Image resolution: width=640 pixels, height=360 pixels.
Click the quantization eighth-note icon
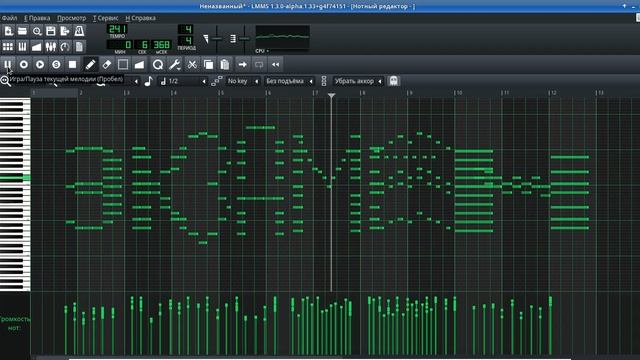[x=149, y=81]
